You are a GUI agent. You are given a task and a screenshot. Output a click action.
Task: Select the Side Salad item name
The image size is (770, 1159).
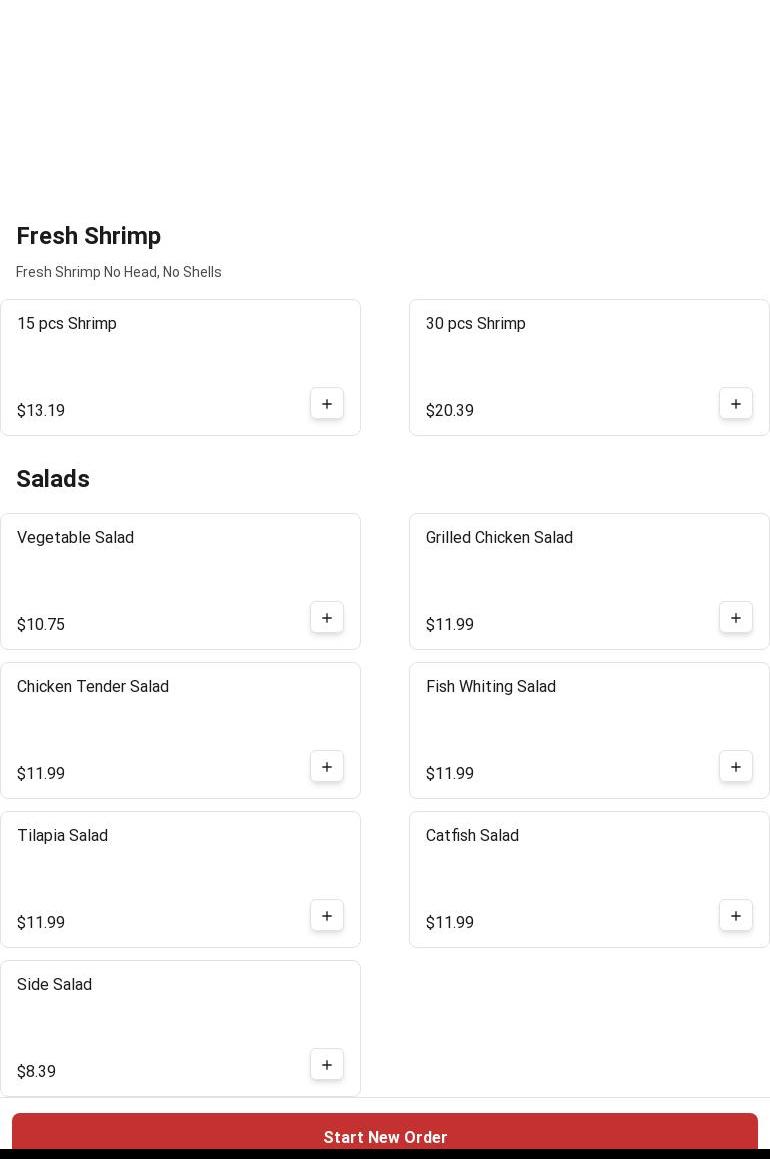tap(54, 985)
